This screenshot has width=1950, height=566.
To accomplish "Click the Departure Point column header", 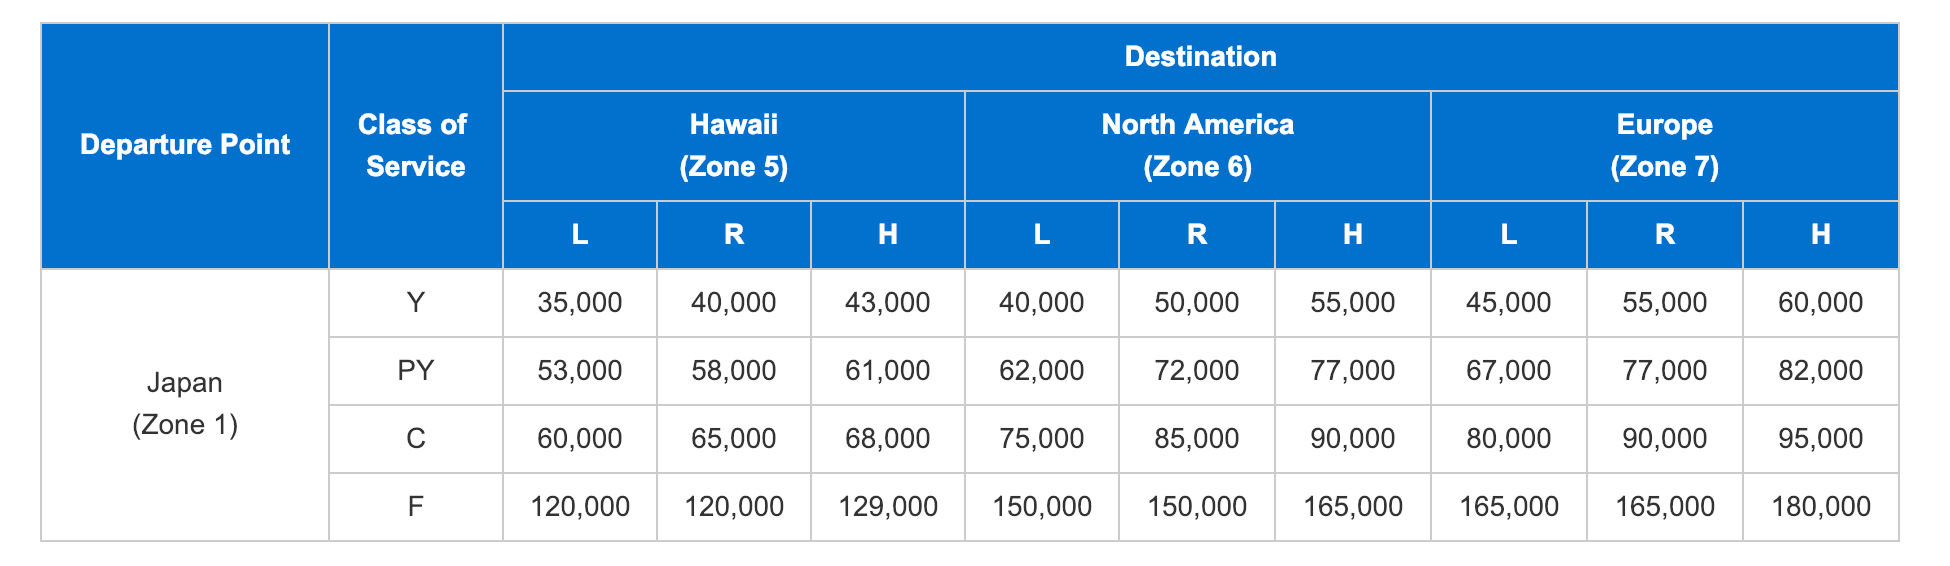I will tap(185, 145).
